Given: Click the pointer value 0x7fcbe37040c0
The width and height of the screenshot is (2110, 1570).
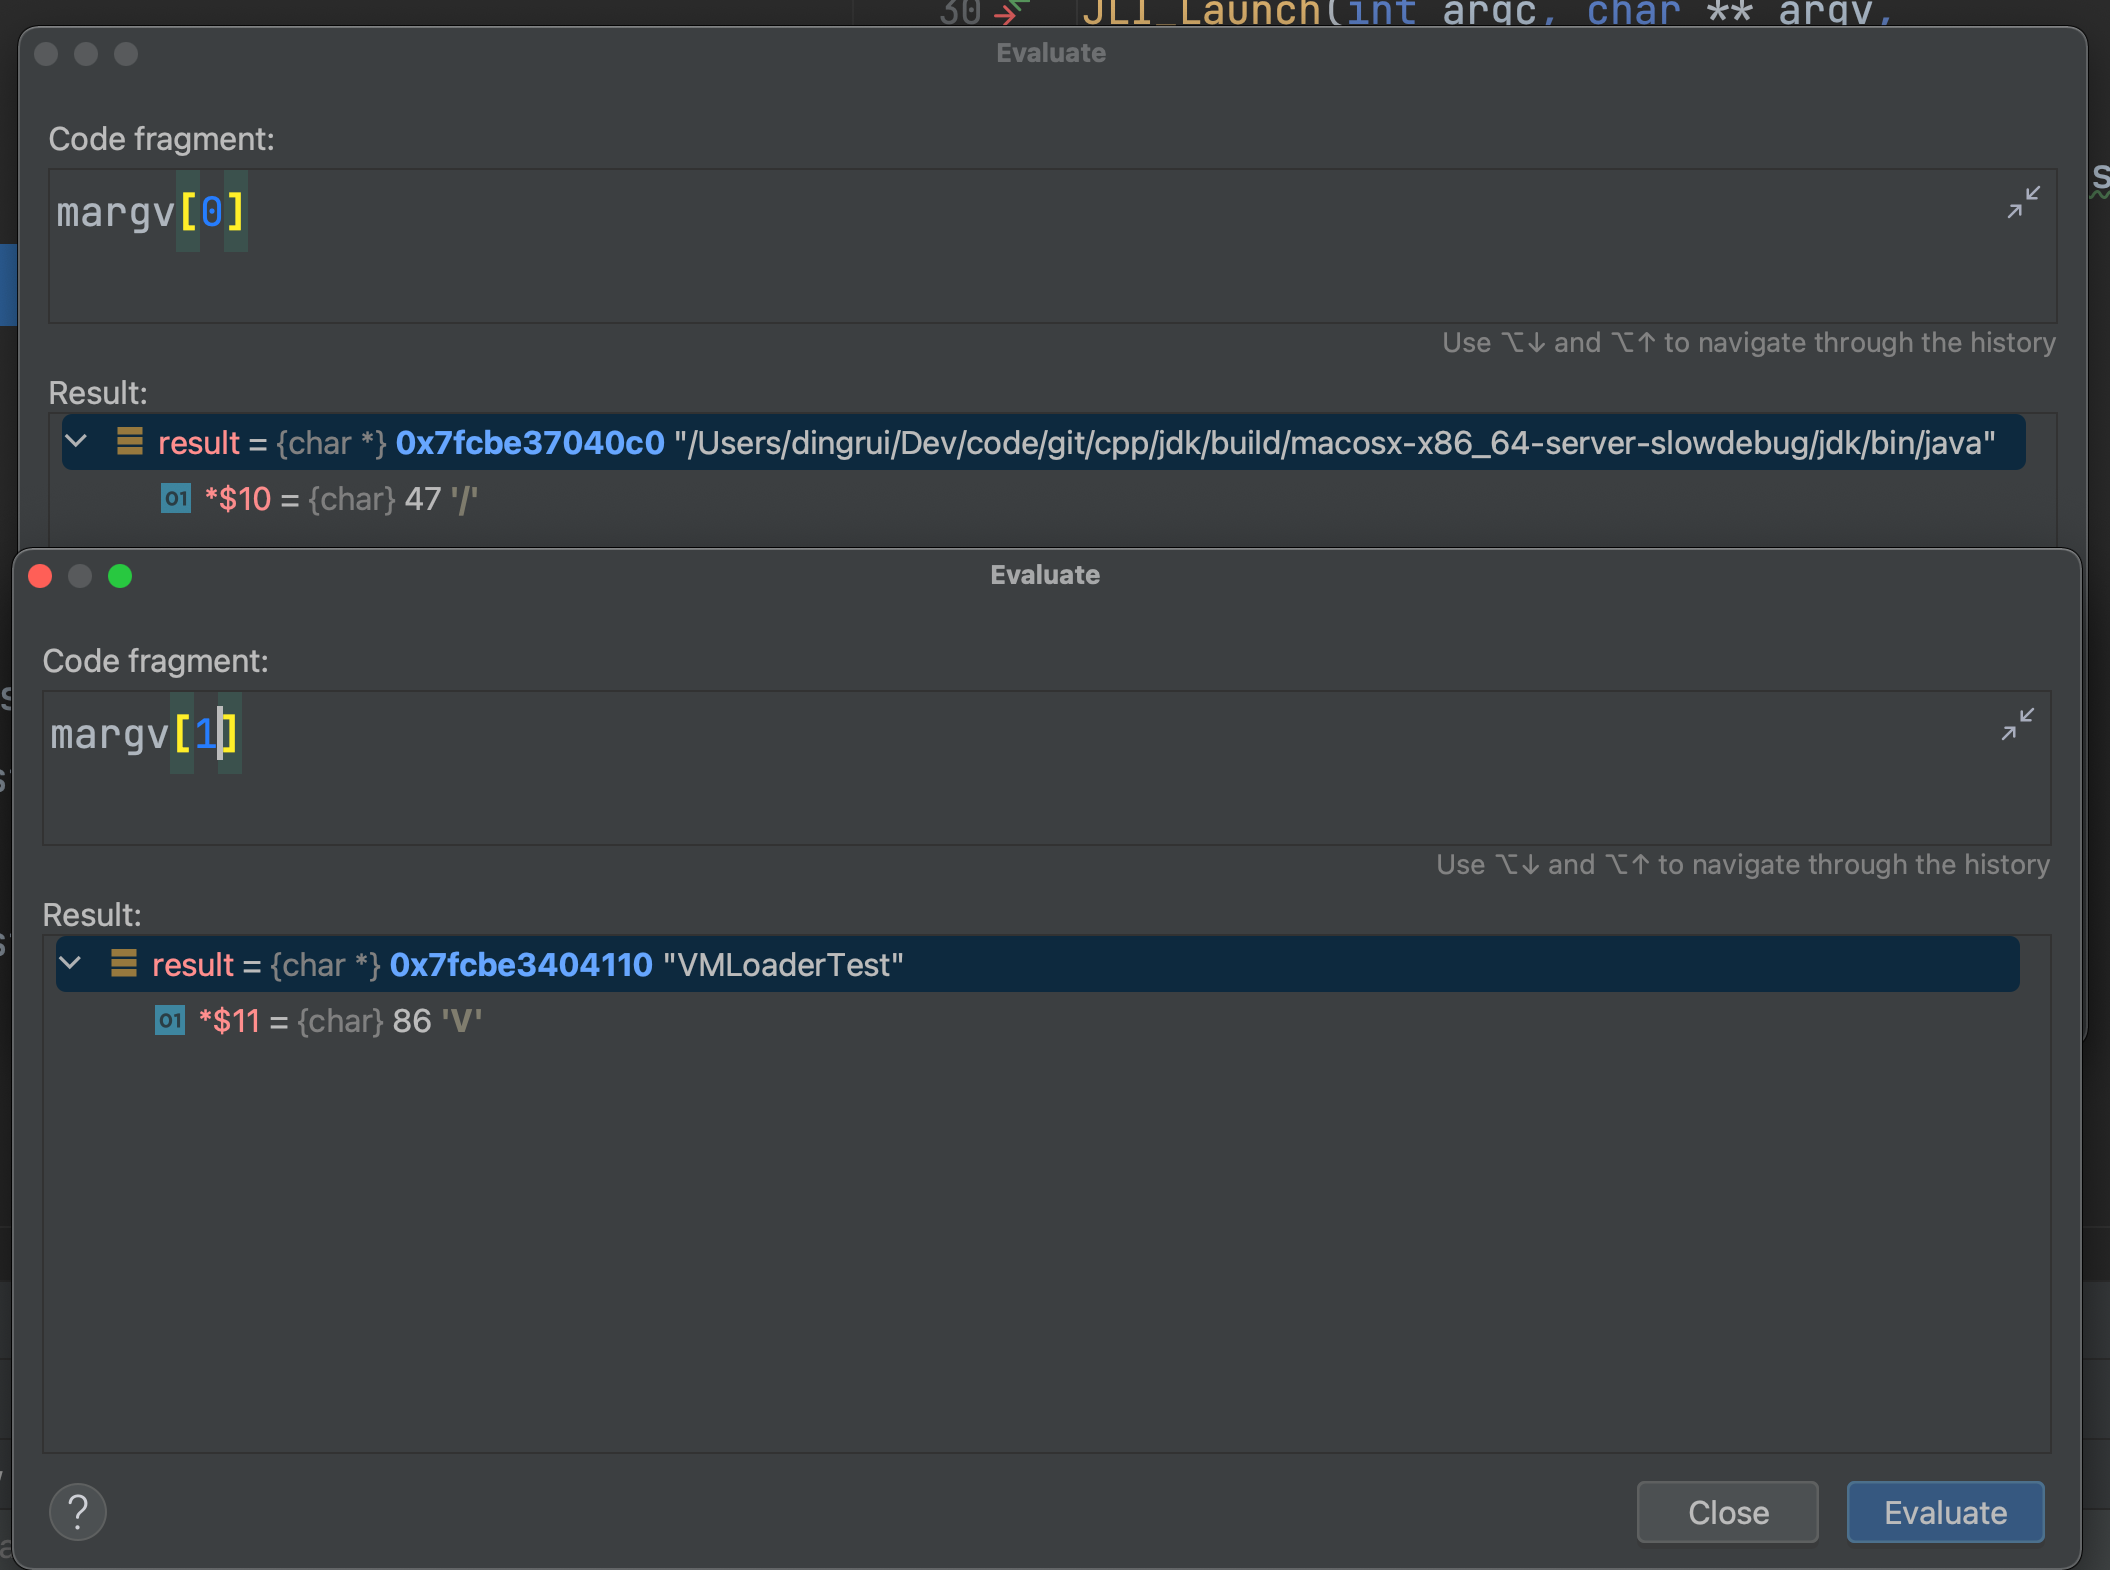Looking at the screenshot, I should click(530, 443).
